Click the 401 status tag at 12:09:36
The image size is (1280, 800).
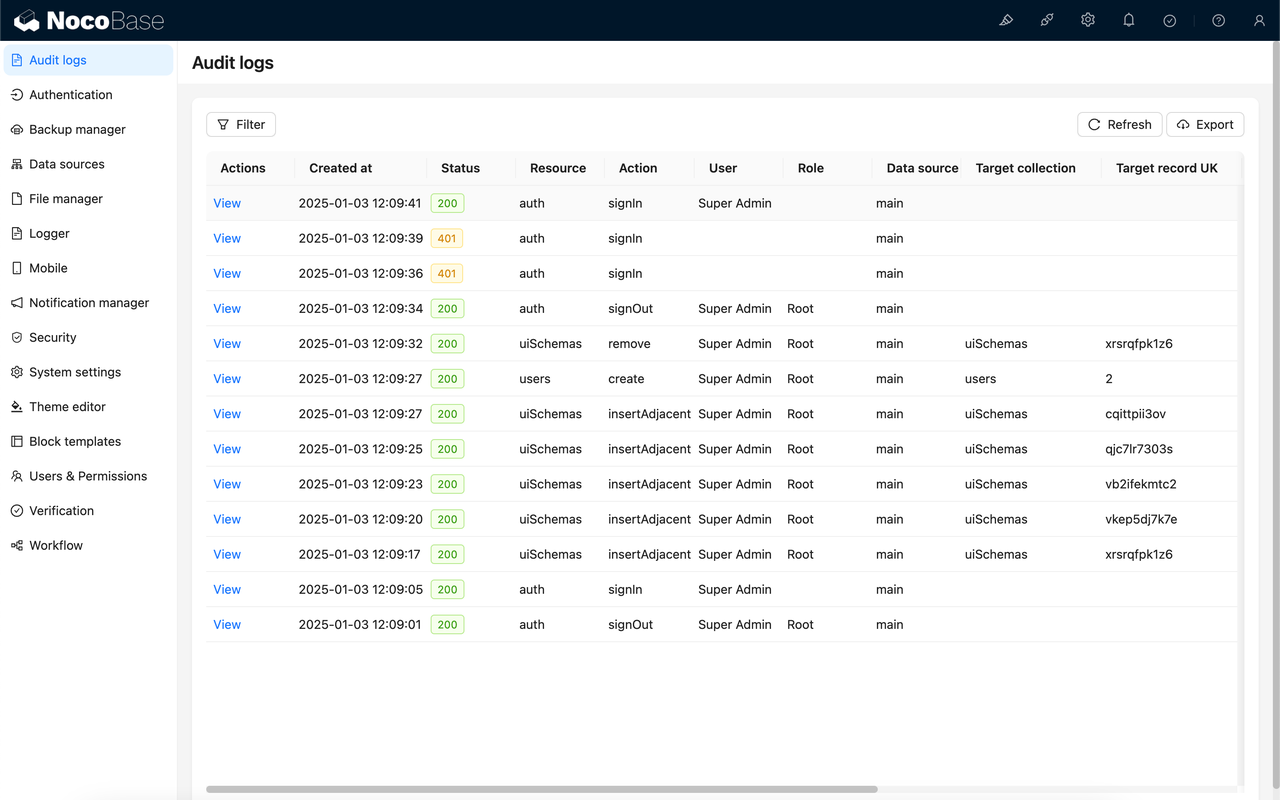pyautogui.click(x=447, y=273)
